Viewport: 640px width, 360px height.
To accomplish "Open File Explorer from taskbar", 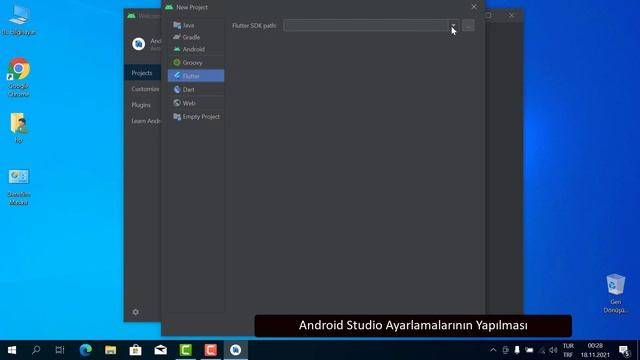I will 111,350.
